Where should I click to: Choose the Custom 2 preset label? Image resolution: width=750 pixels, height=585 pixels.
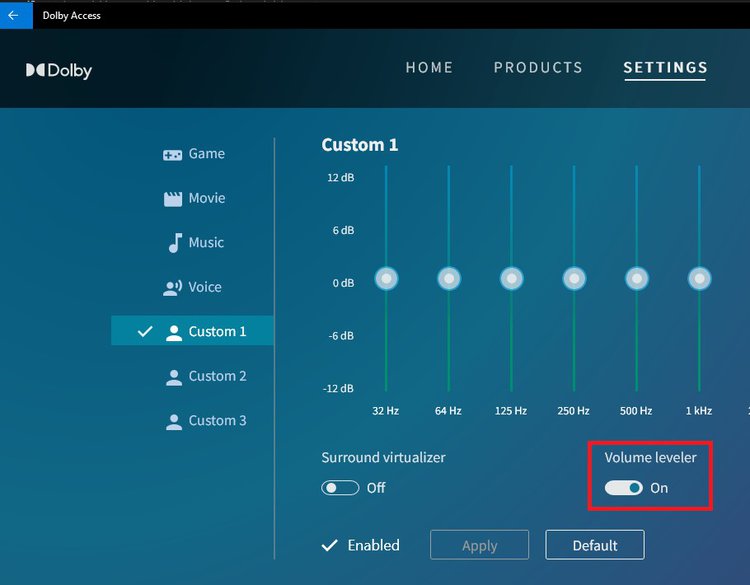point(217,376)
